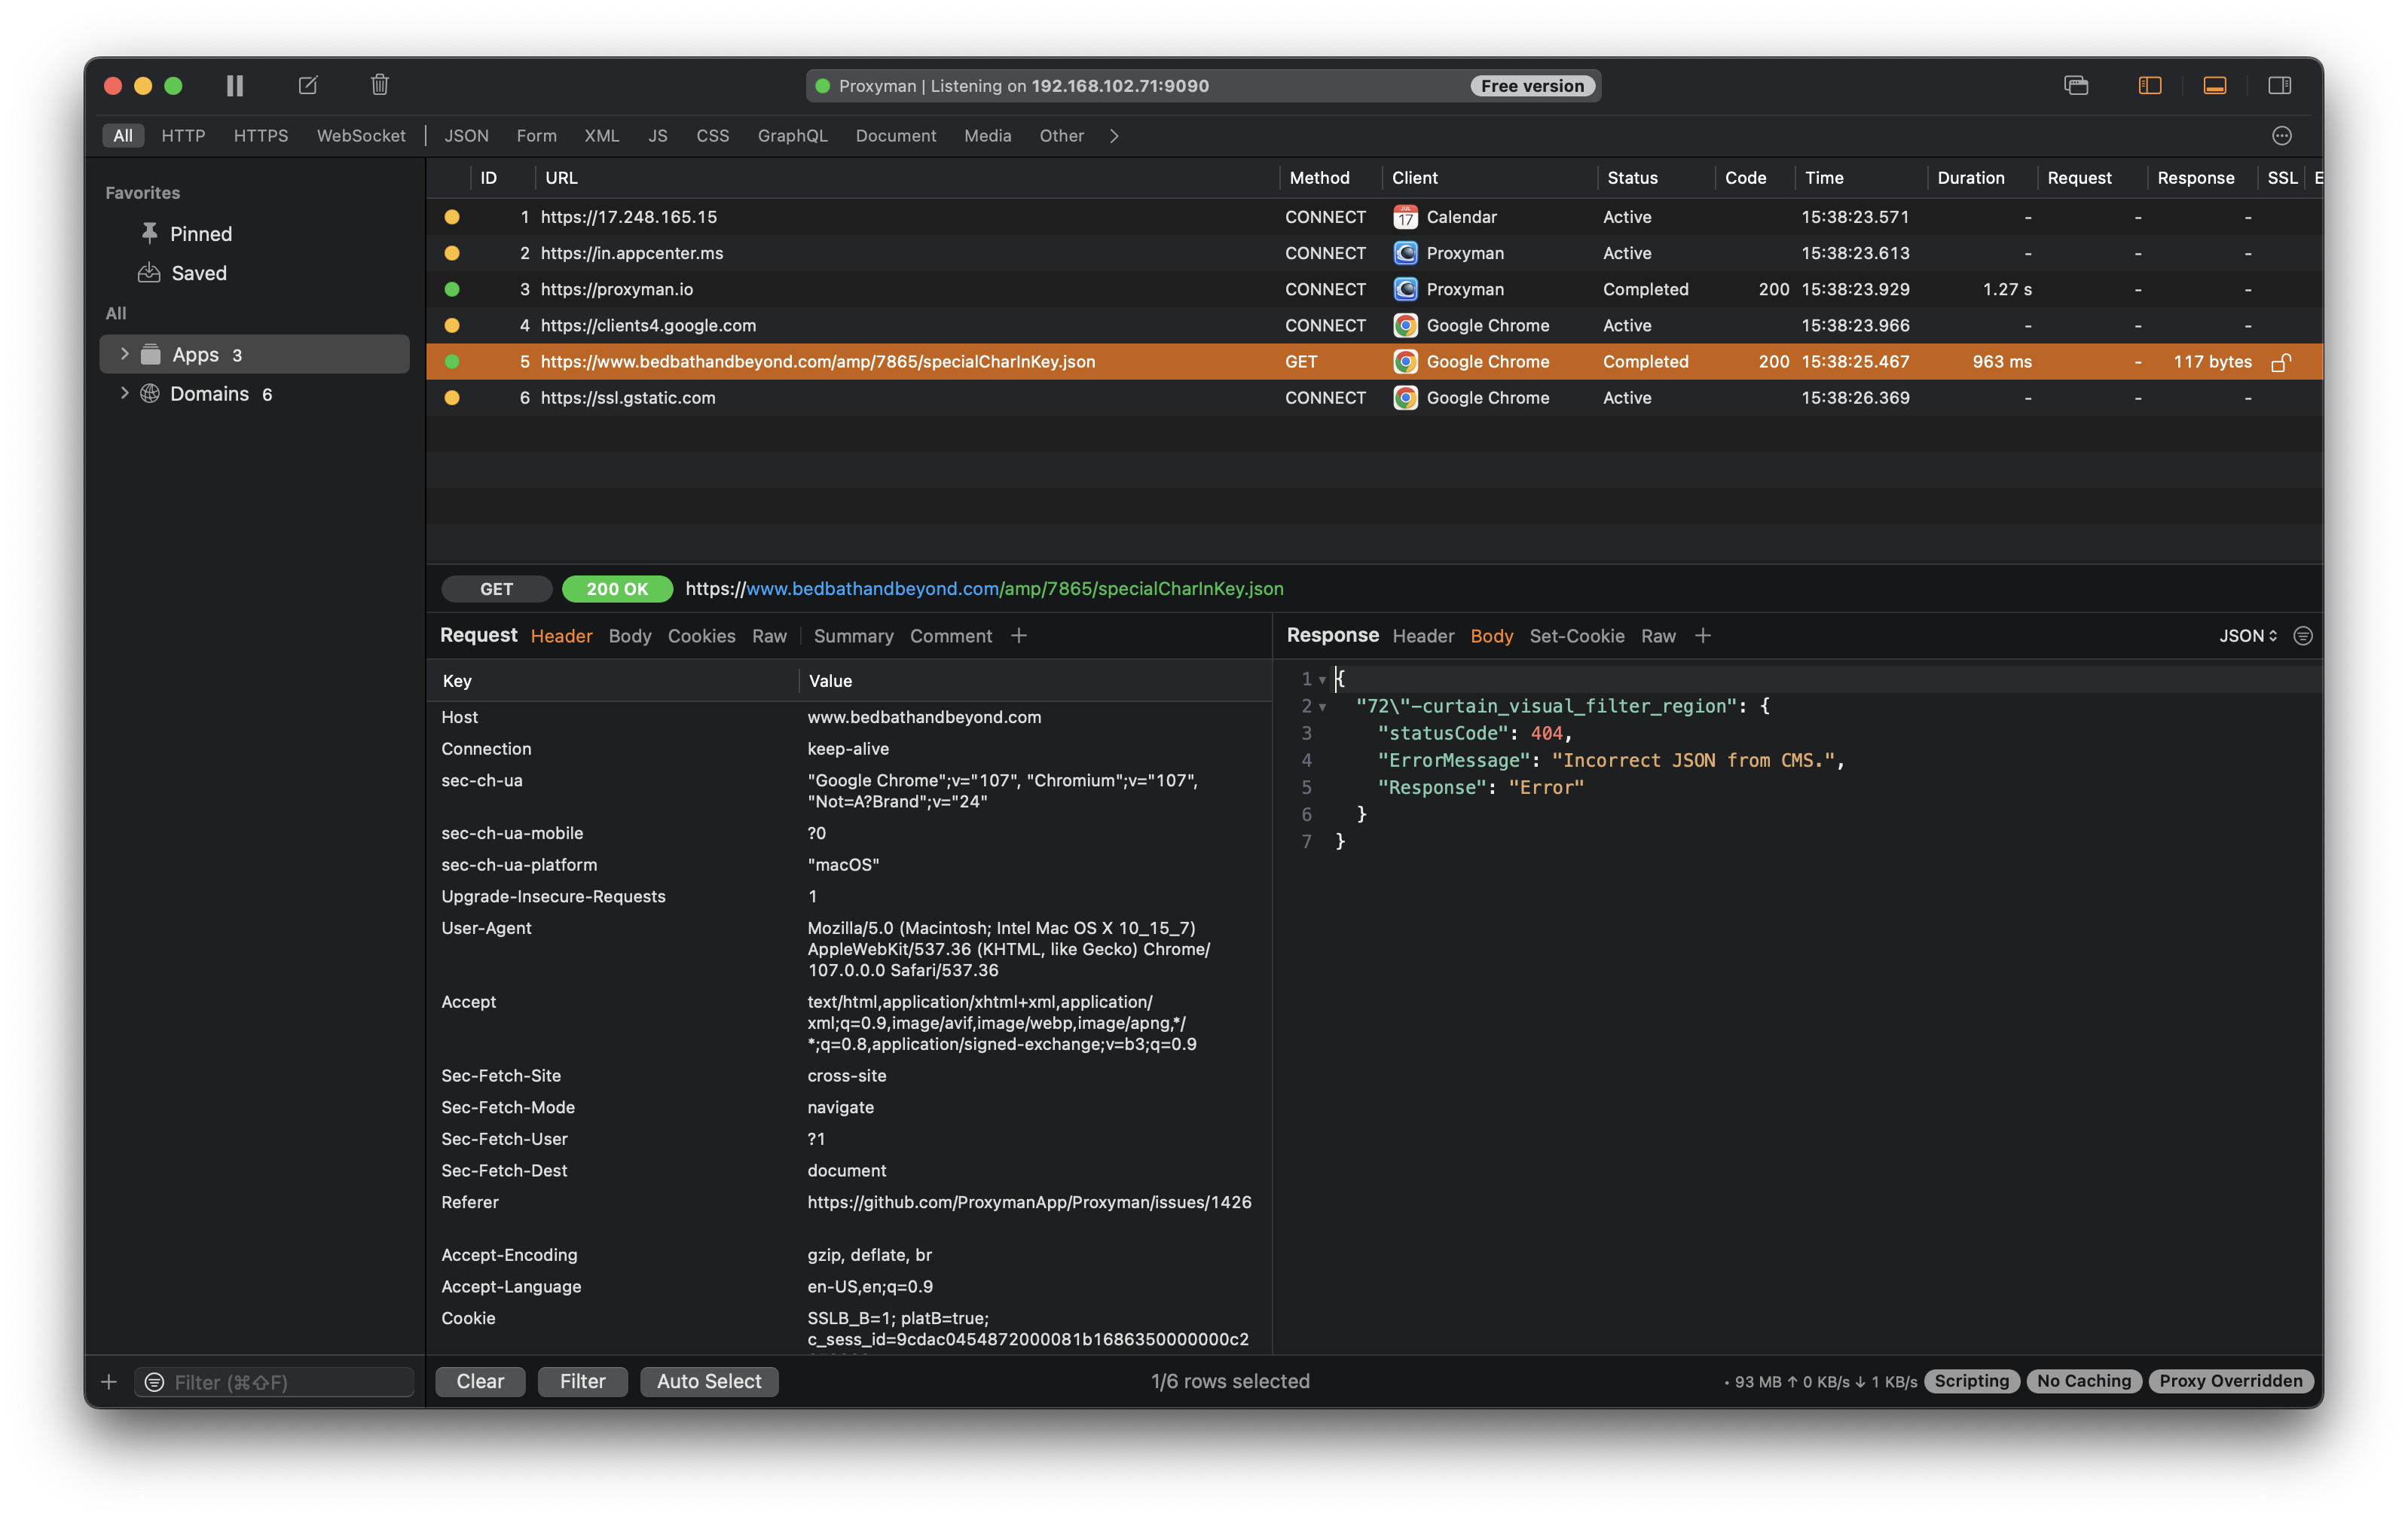Open the Pinned favorites item

click(200, 234)
